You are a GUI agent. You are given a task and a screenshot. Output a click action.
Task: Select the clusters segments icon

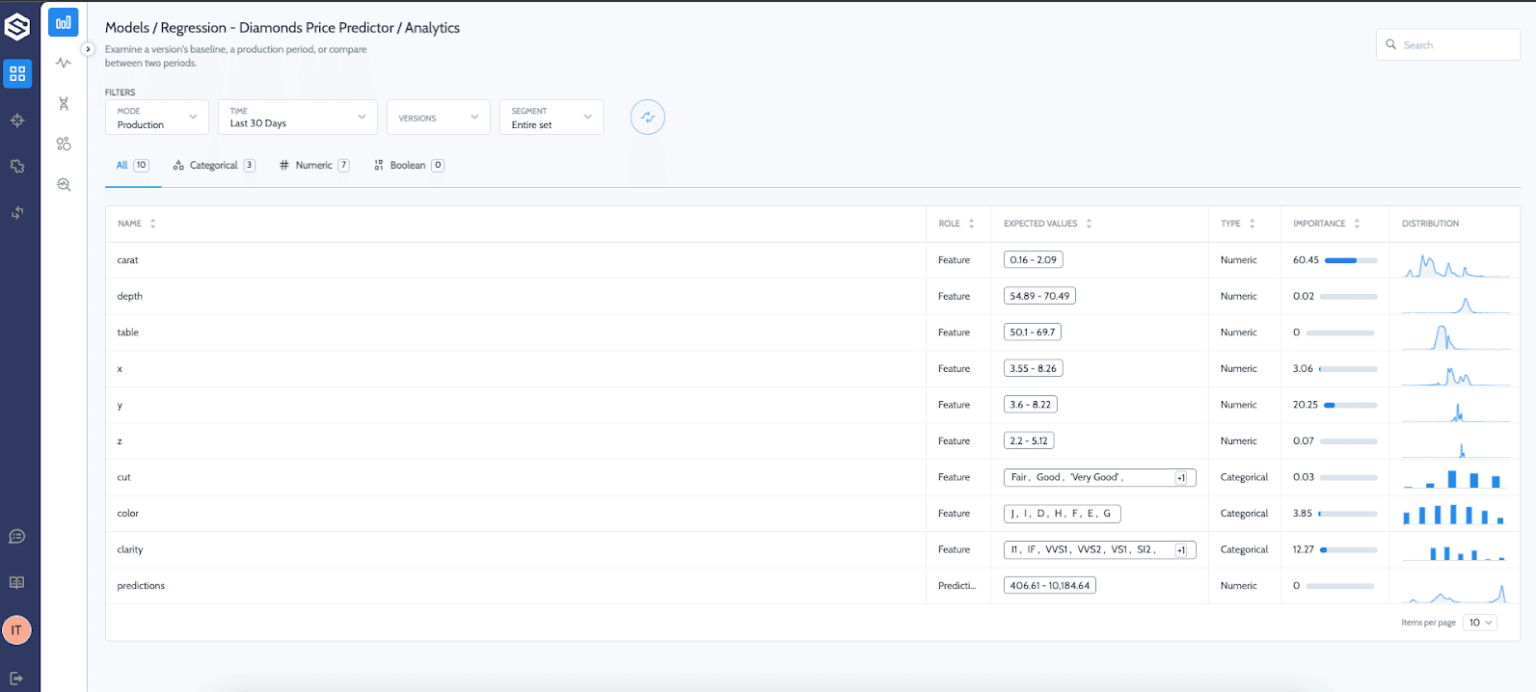coord(62,143)
